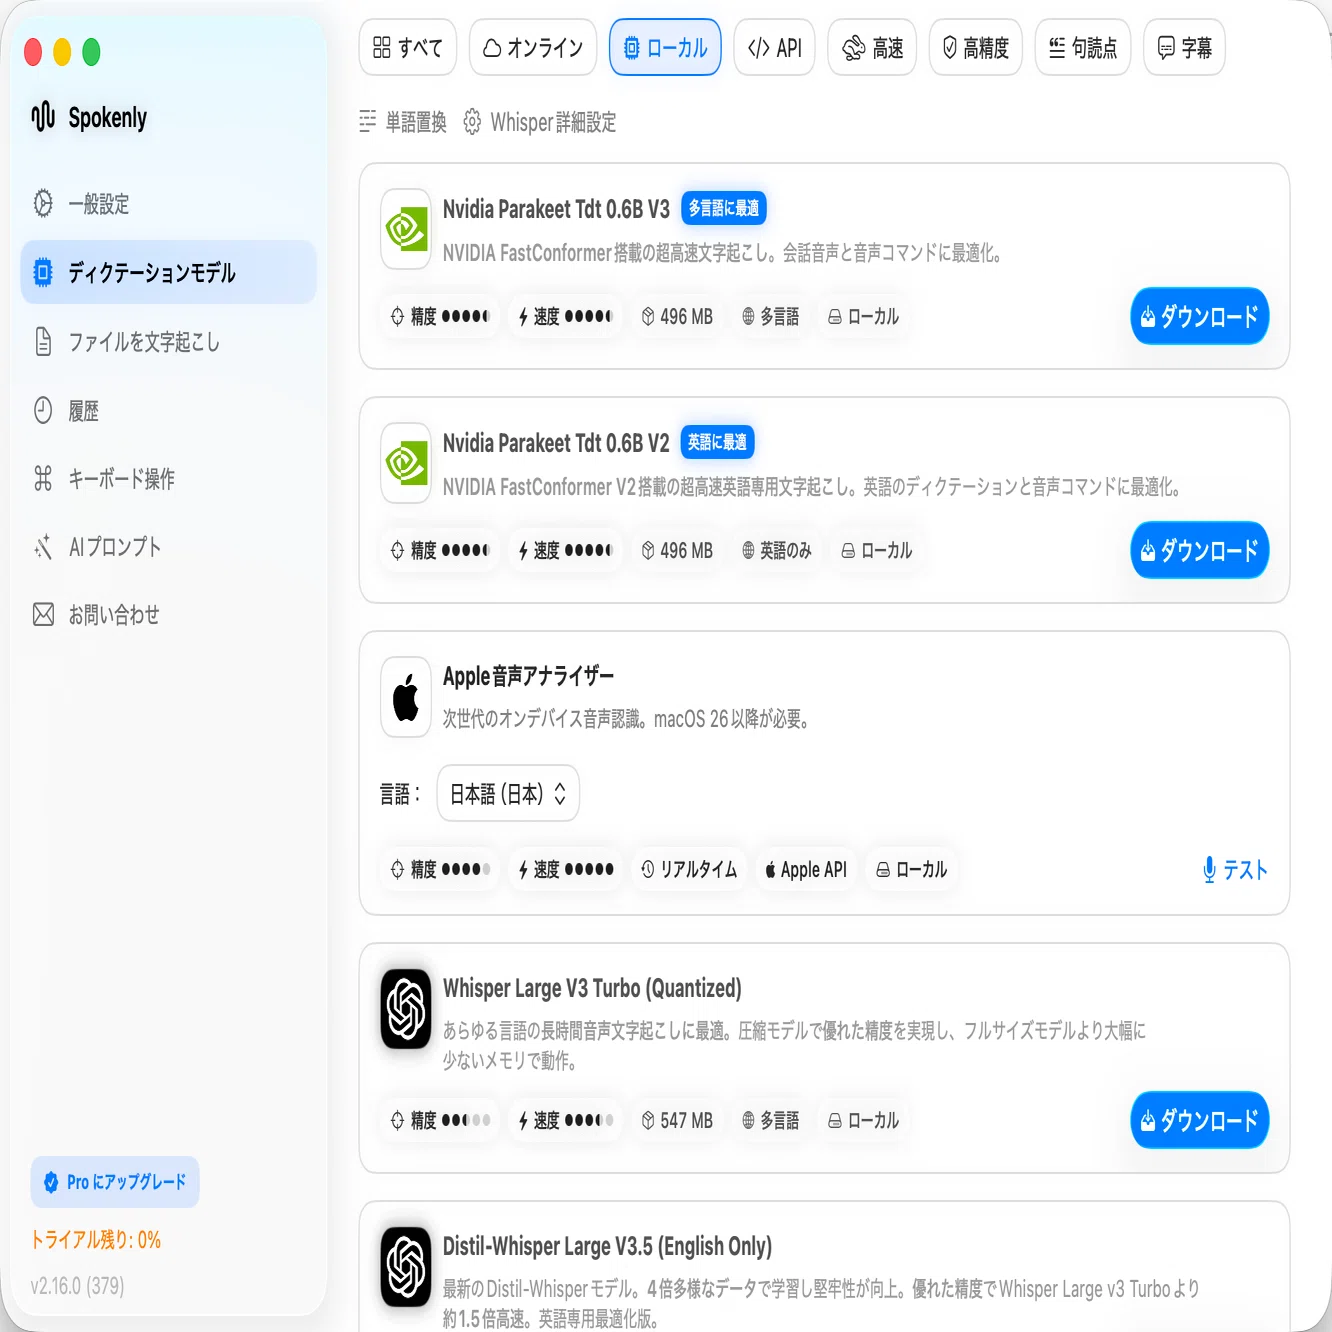Viewport: 1332px width, 1332px height.
Task: Click the ローカル chip of Apple音声アナライザー
Action: [x=911, y=869]
